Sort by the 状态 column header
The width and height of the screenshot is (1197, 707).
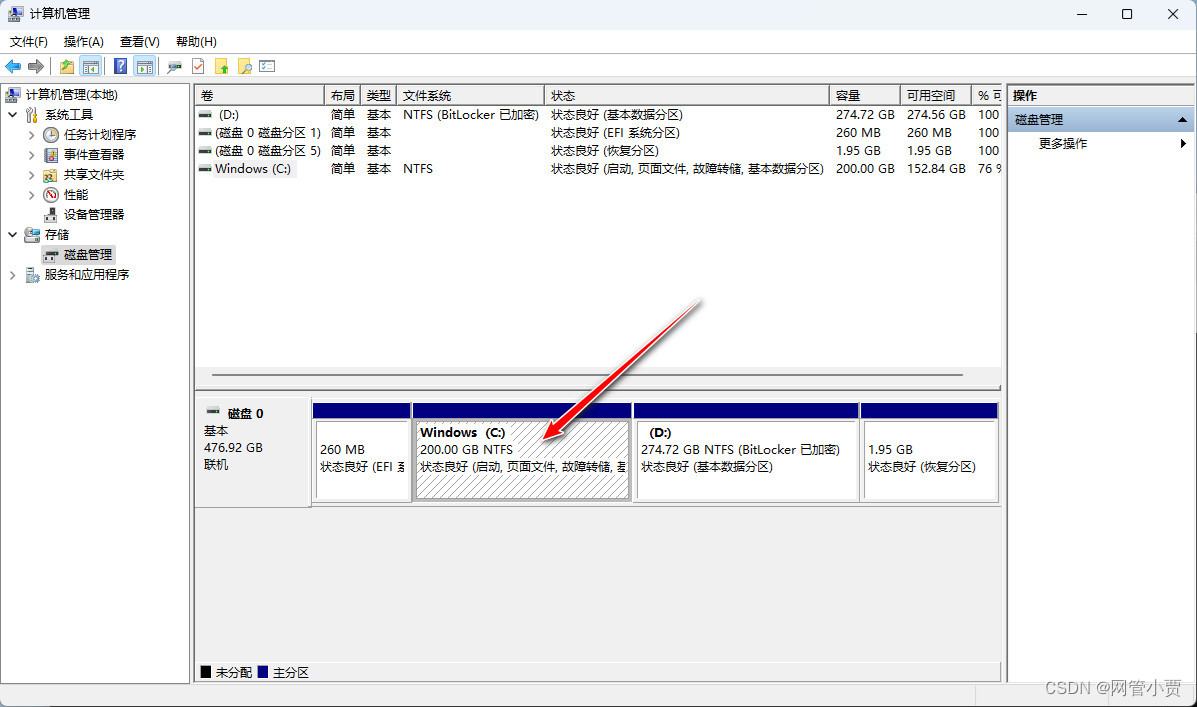coord(687,95)
